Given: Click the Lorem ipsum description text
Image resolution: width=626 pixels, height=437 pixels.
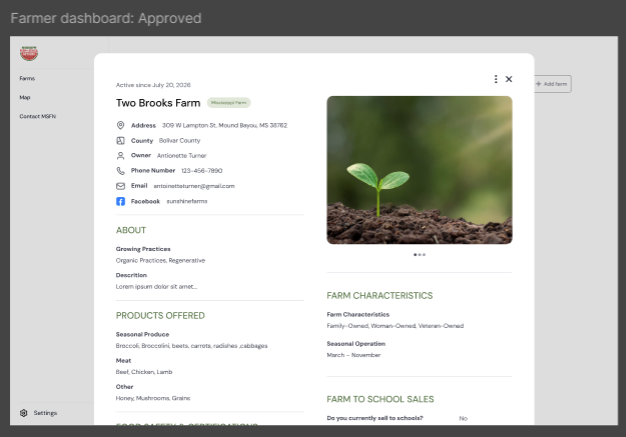Looking at the screenshot, I should pos(156,287).
